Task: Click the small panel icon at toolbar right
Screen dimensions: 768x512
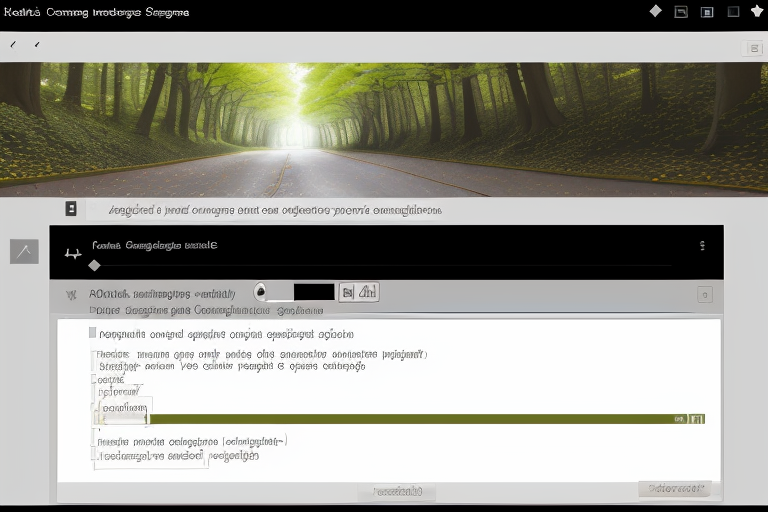Action: click(x=754, y=48)
